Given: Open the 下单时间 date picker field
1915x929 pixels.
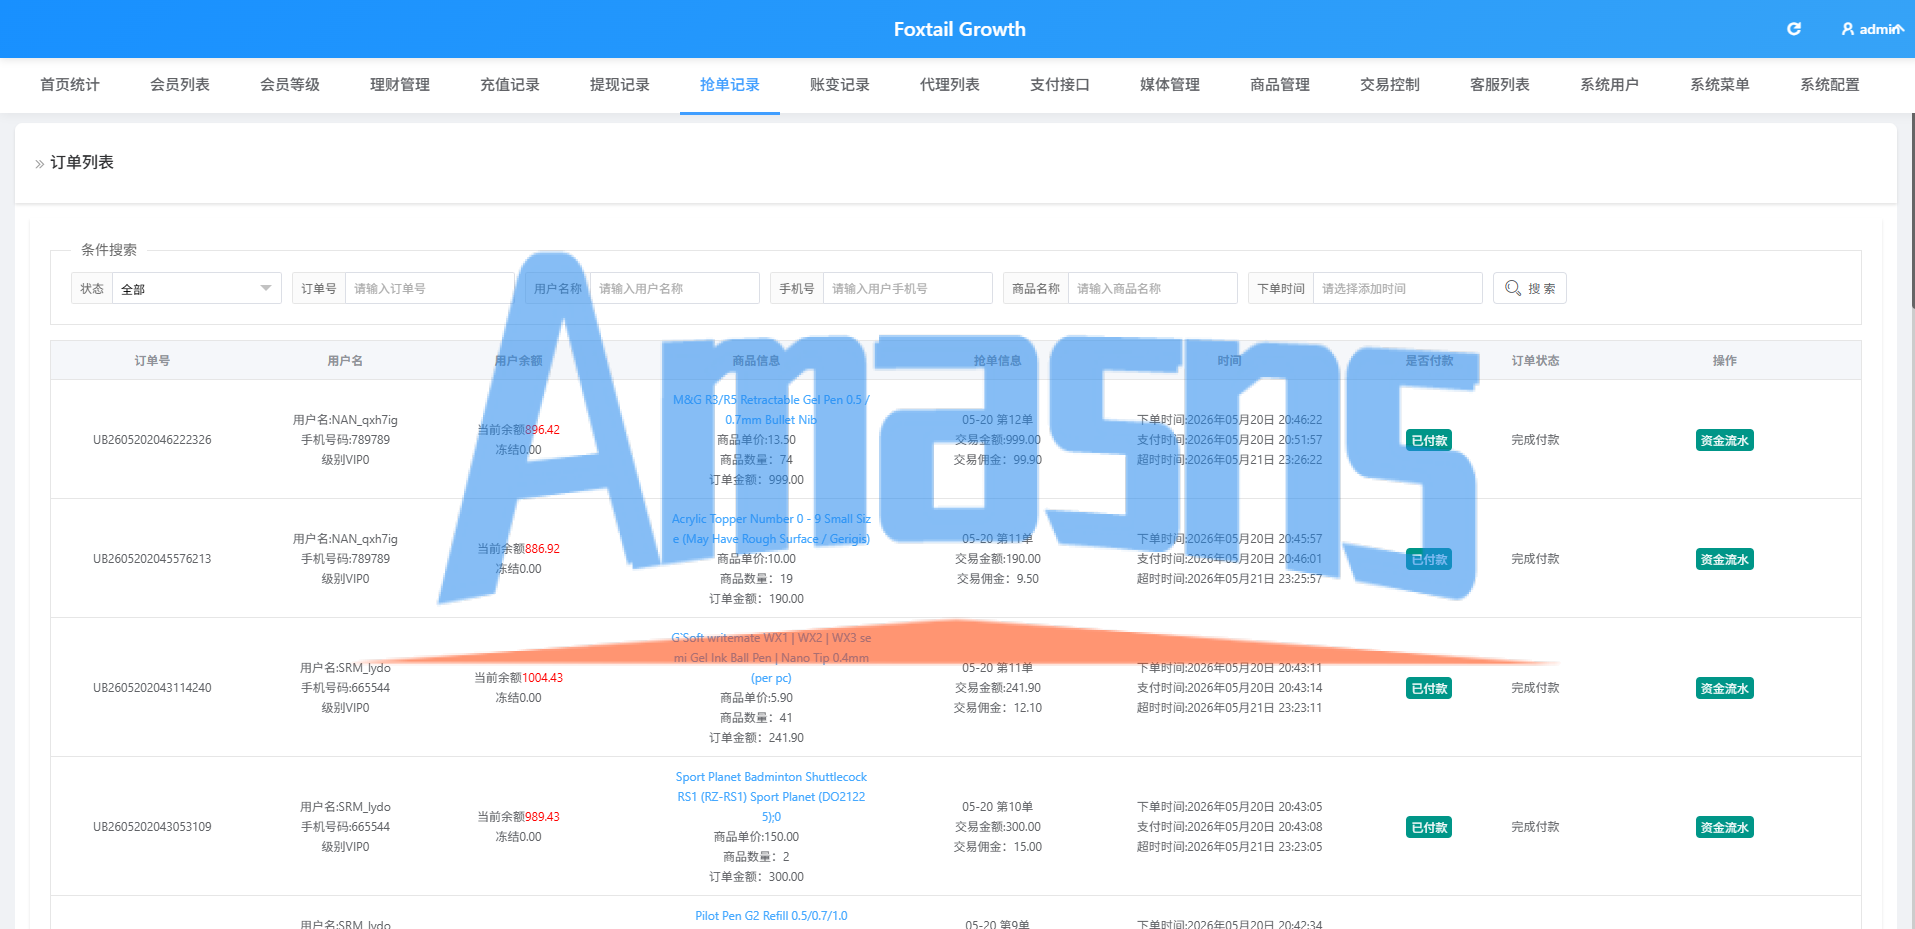Looking at the screenshot, I should click(1397, 288).
